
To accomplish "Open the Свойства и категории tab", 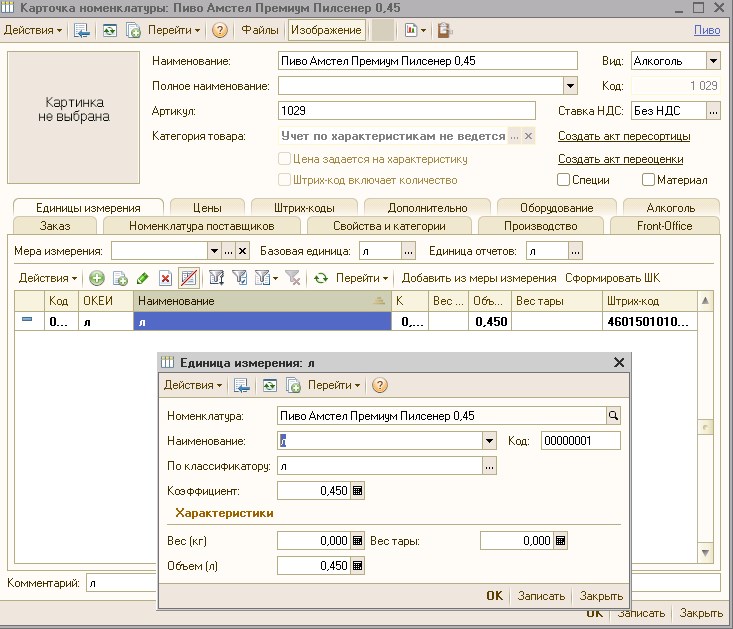I will click(389, 226).
